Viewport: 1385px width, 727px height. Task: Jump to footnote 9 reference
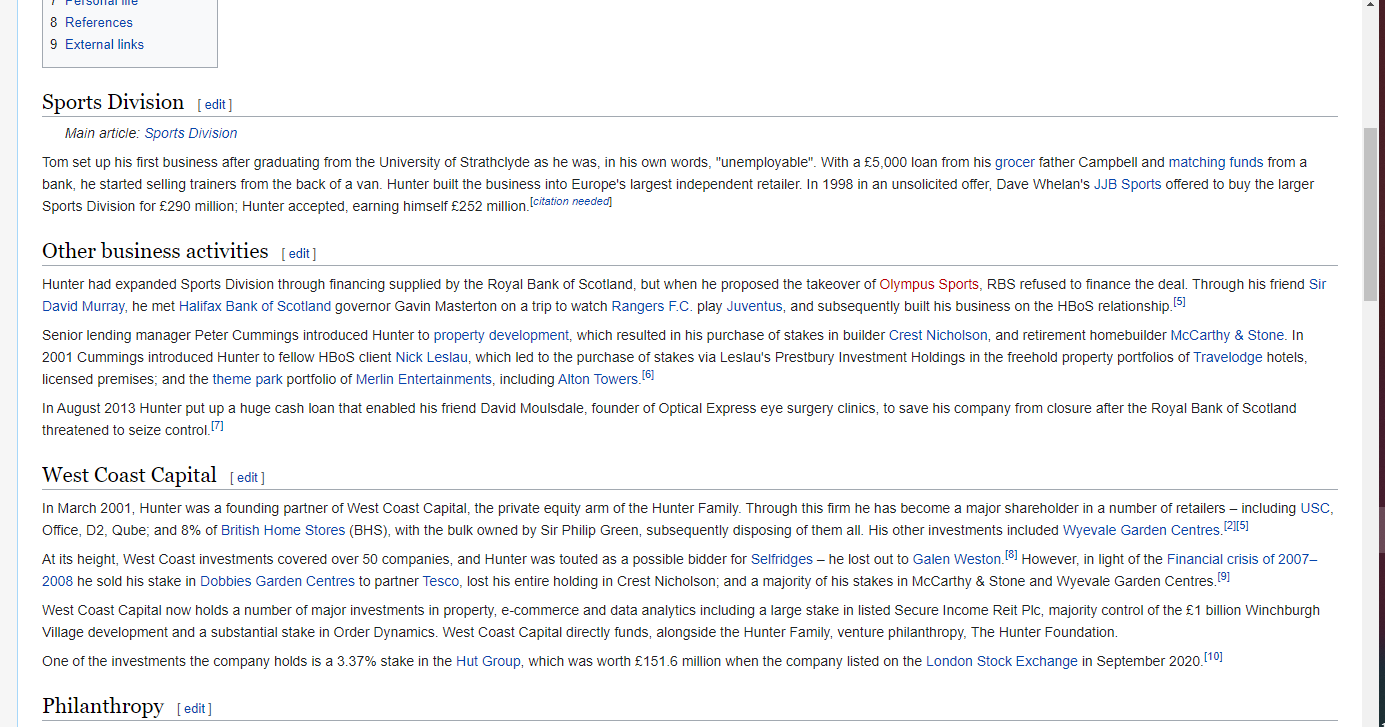tap(1224, 576)
